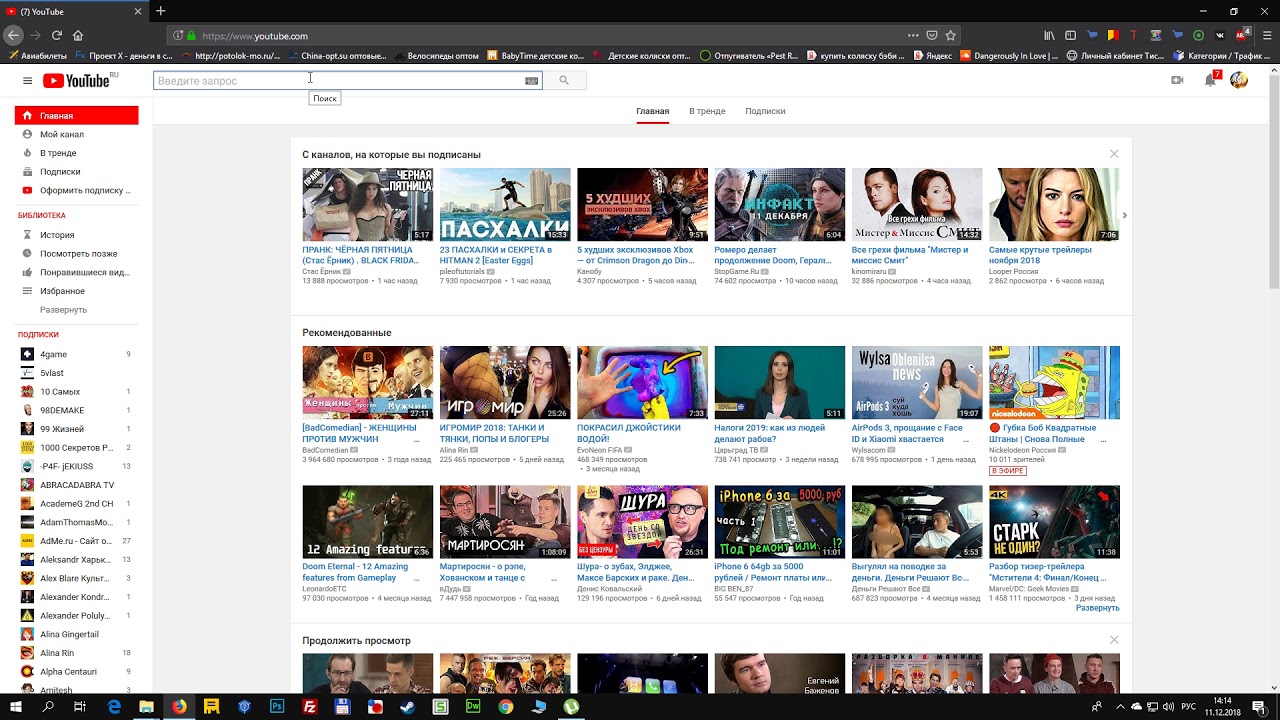Open the 4game subscription channel
This screenshot has width=1280, height=720.
(x=77, y=354)
